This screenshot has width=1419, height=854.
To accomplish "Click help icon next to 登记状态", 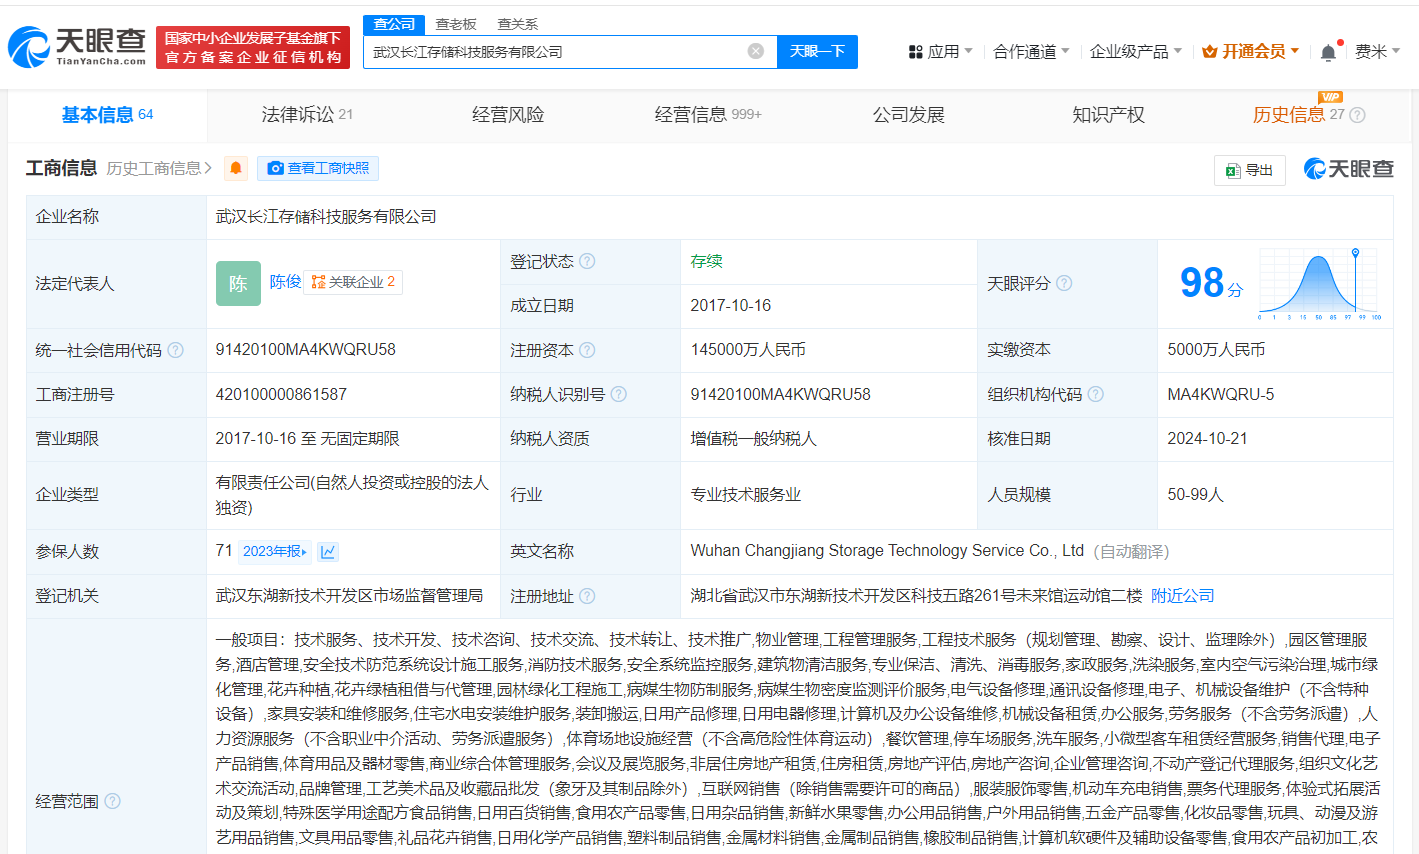I will [587, 261].
